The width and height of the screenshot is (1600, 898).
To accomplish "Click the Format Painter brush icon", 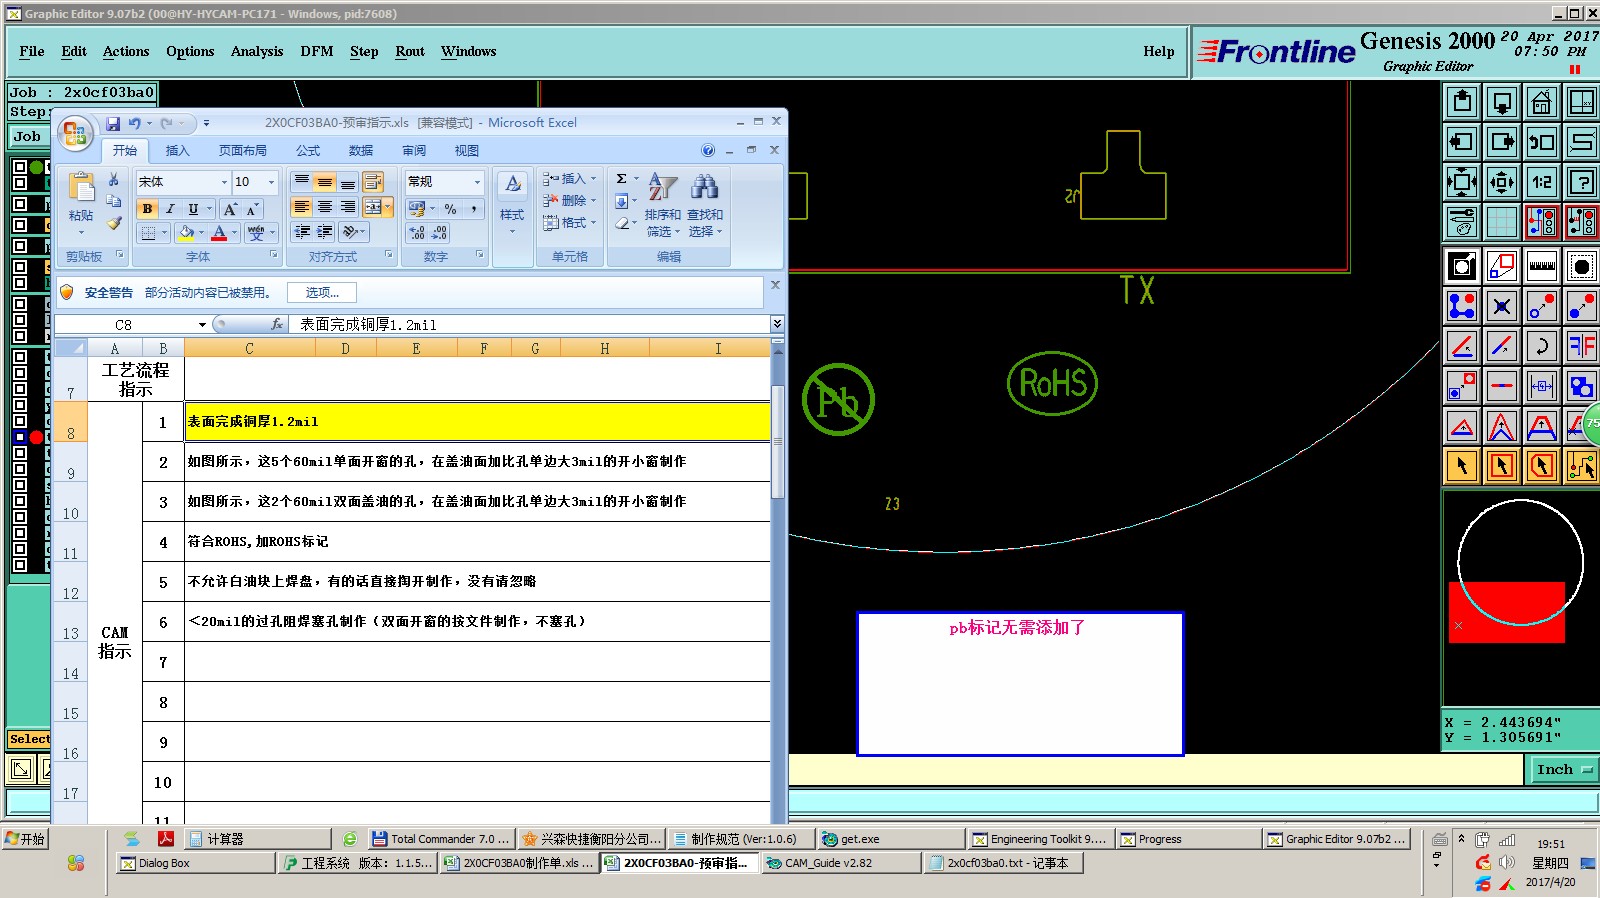I will 114,223.
